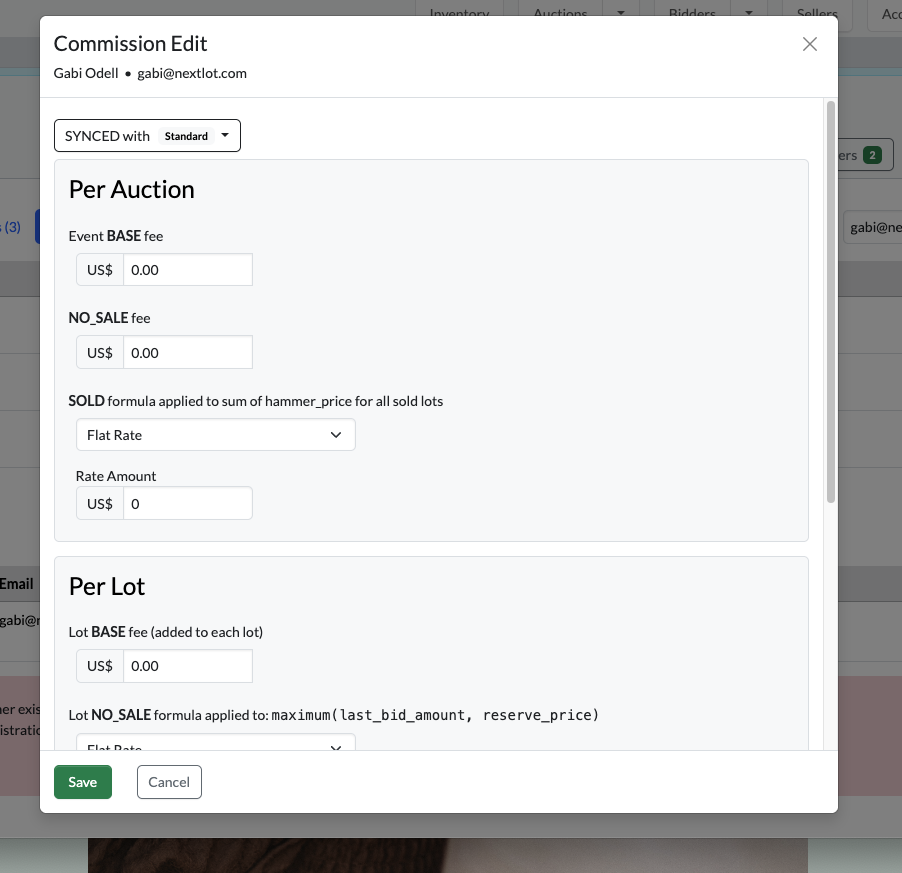This screenshot has width=902, height=873.
Task: Close the Commission Edit dialog
Action: click(x=809, y=44)
